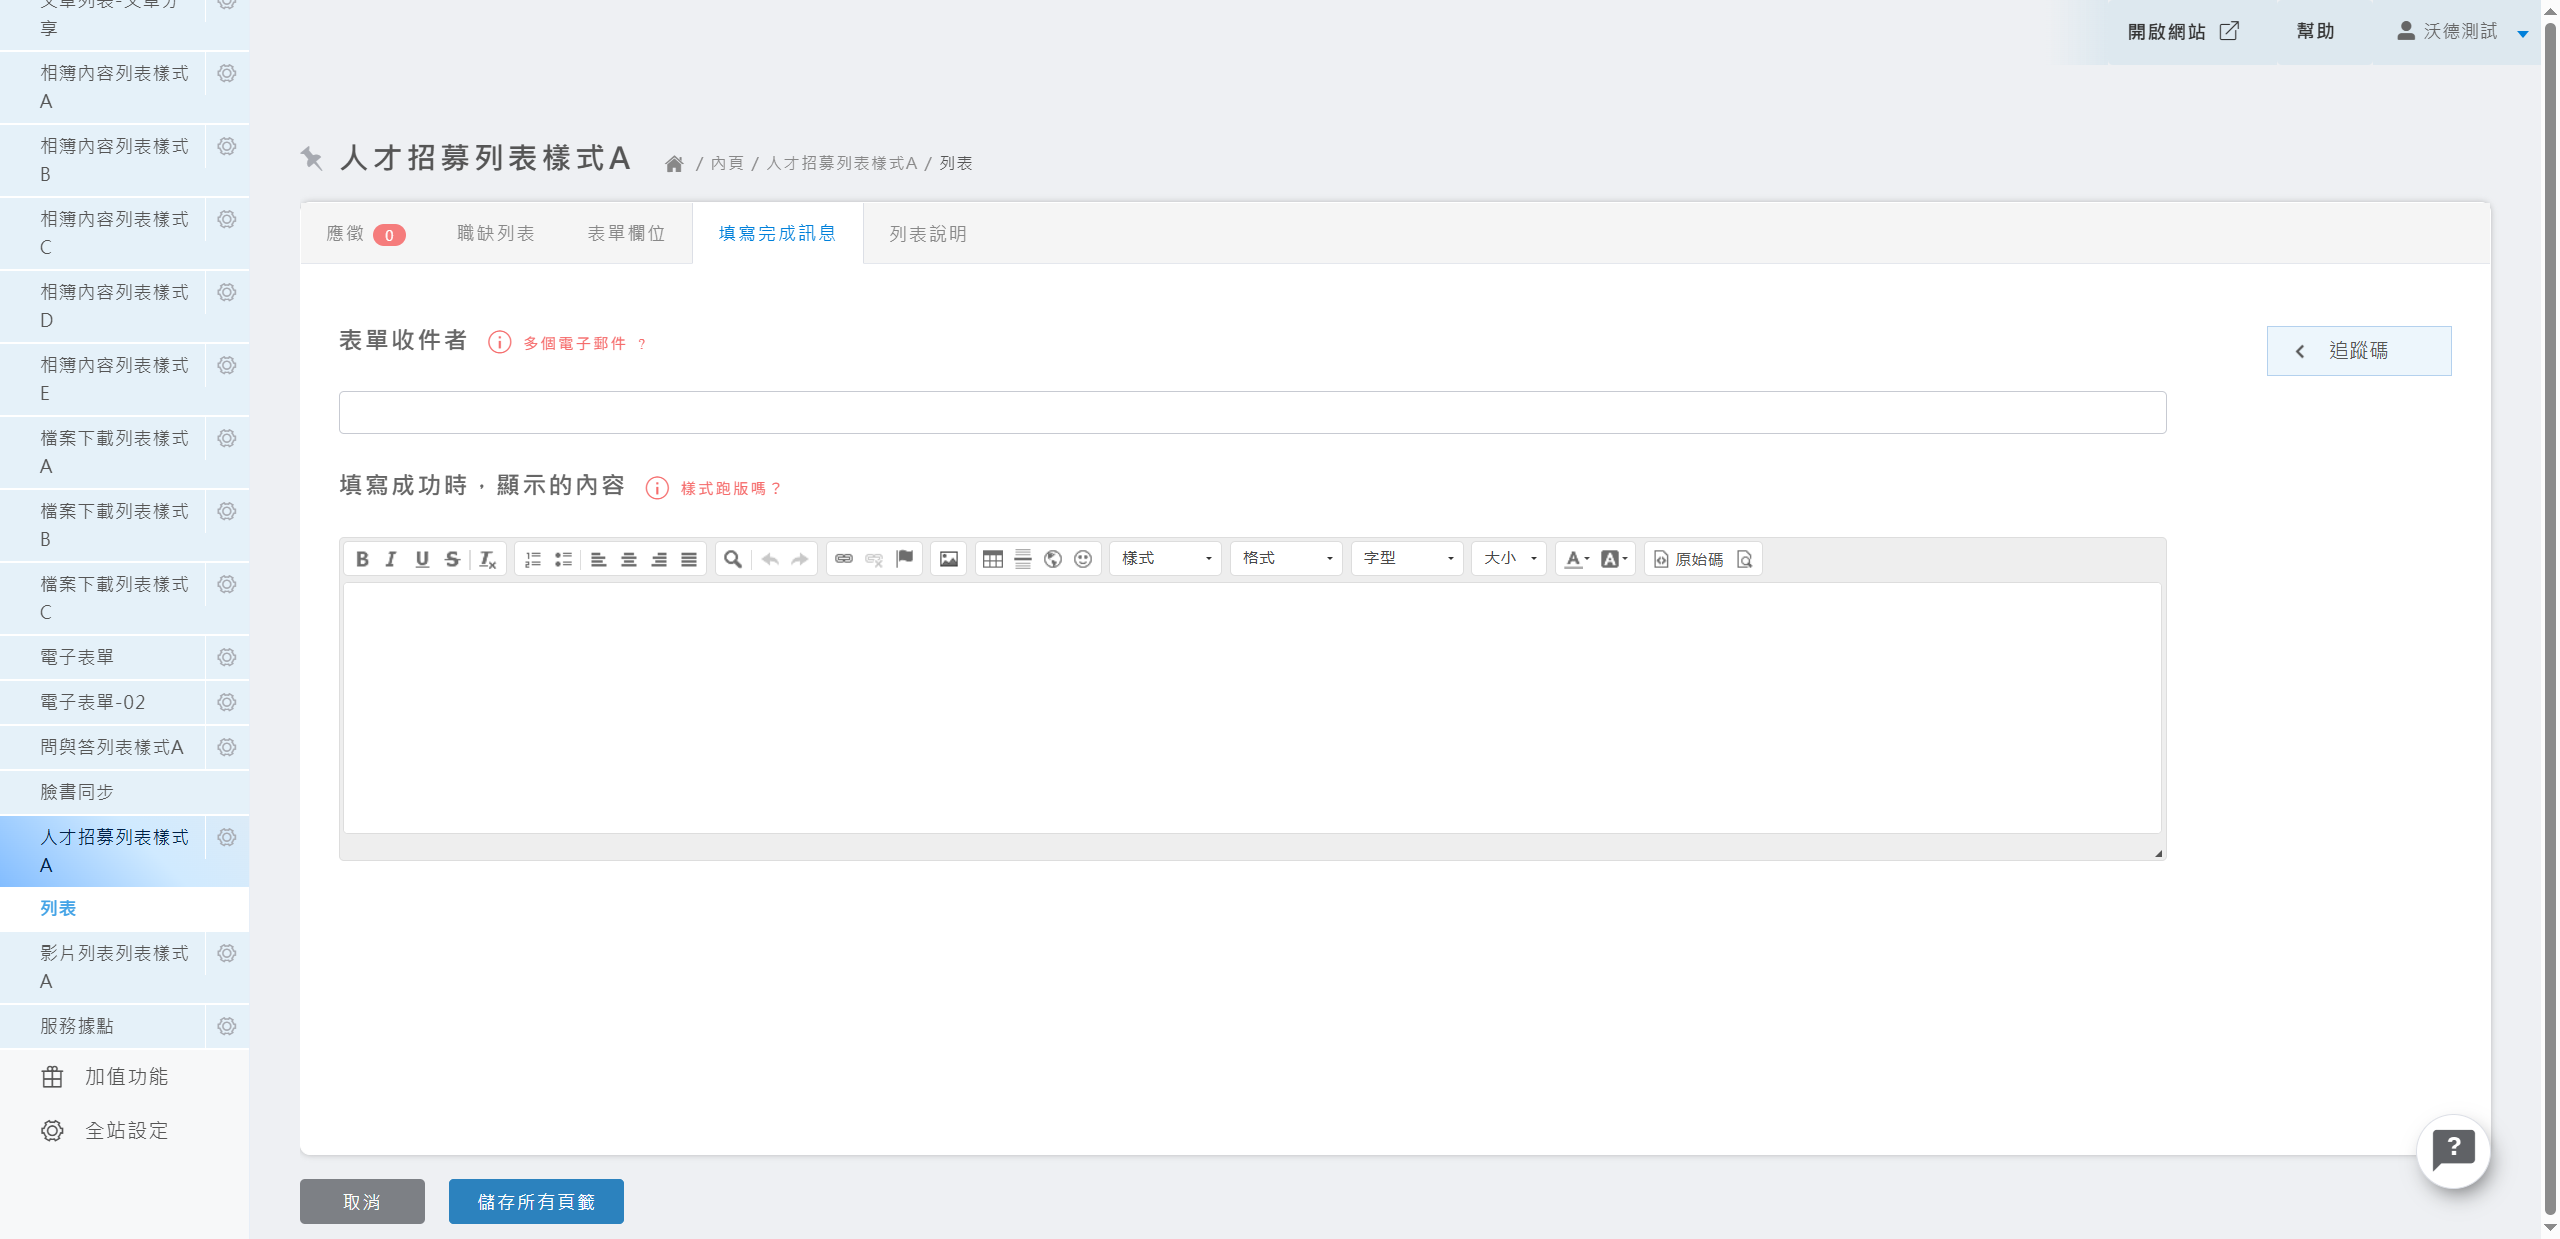Toggle bold formatting in the editor
Viewport: 2560px width, 1239px height.
pyautogui.click(x=361, y=558)
